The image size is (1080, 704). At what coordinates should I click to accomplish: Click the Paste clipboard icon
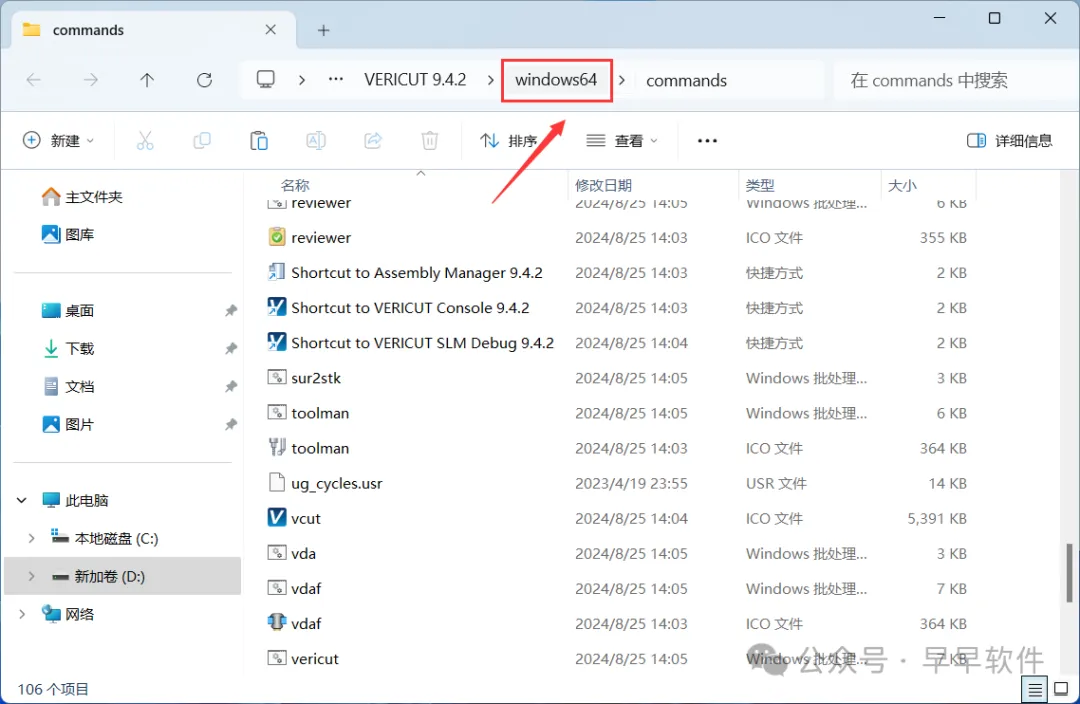(259, 141)
